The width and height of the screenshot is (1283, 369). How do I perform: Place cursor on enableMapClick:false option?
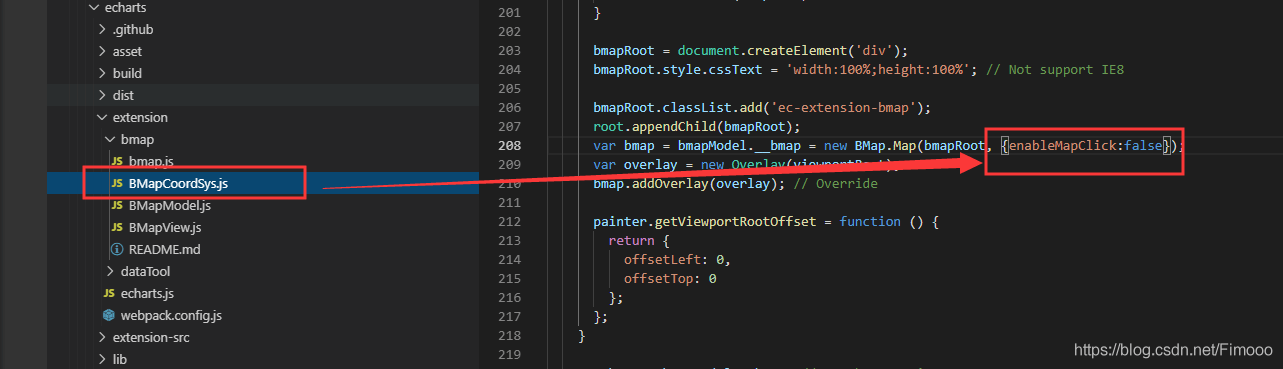click(x=1085, y=146)
